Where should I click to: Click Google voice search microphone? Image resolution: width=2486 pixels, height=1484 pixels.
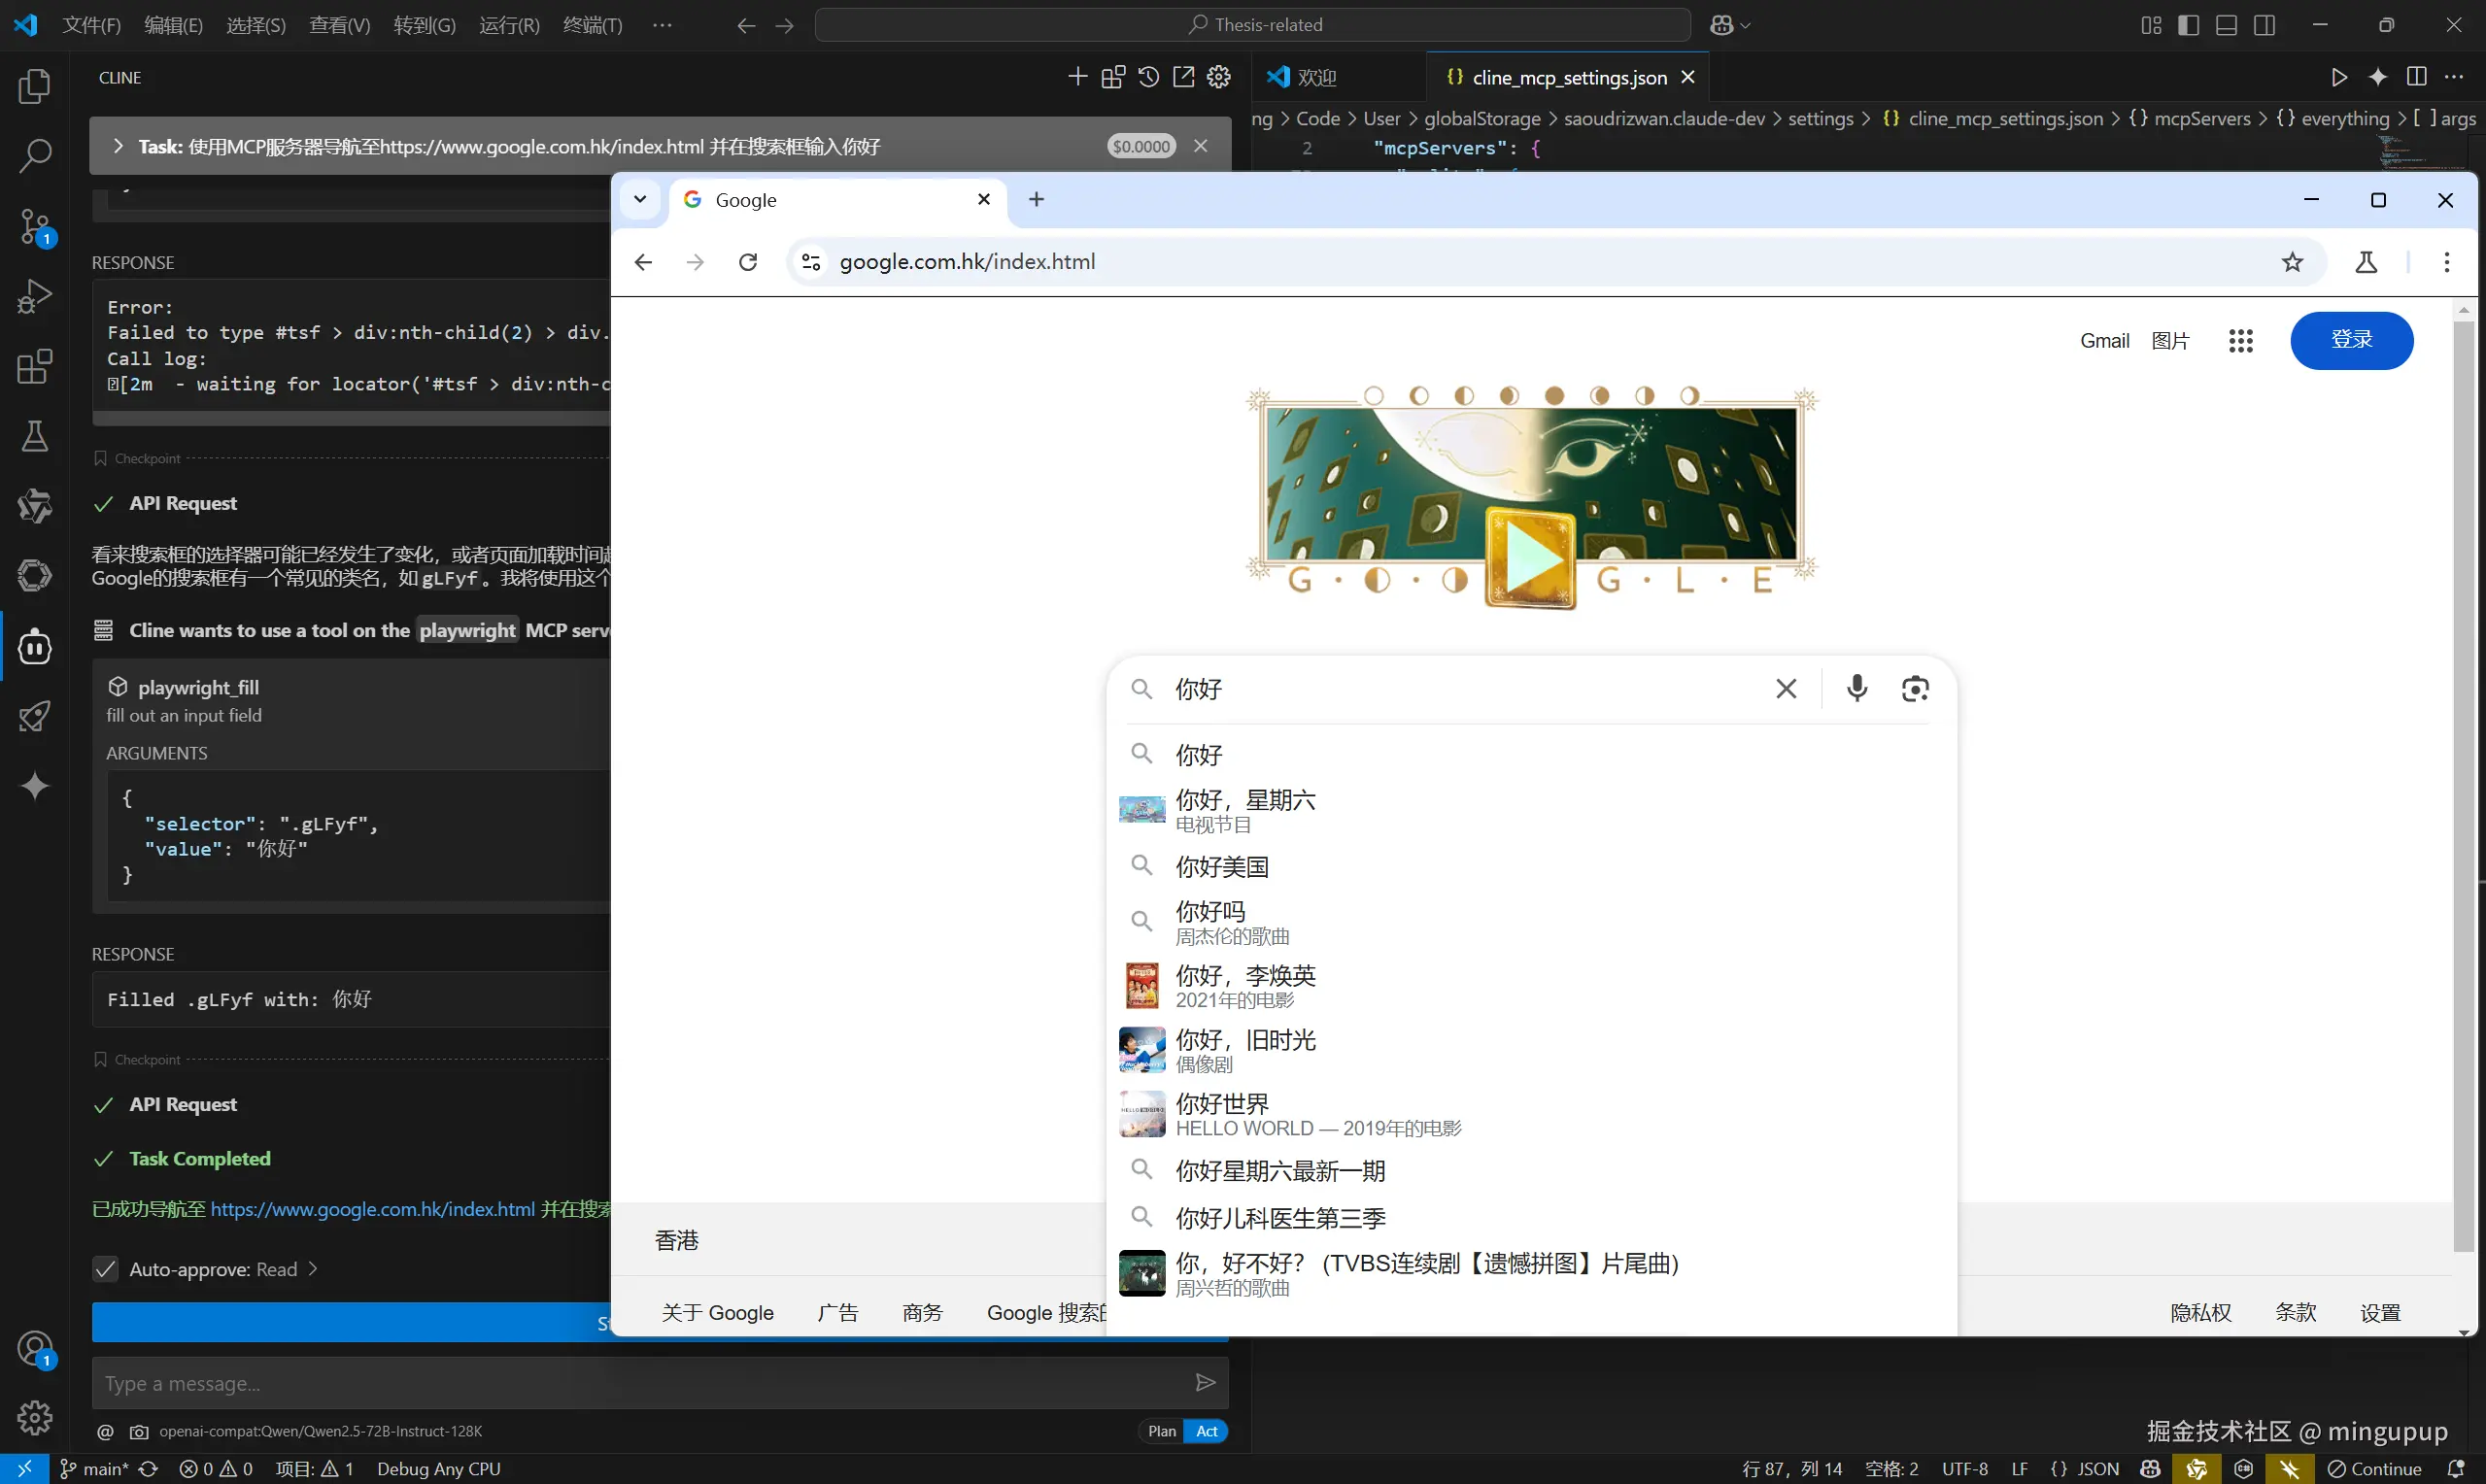pos(1856,688)
